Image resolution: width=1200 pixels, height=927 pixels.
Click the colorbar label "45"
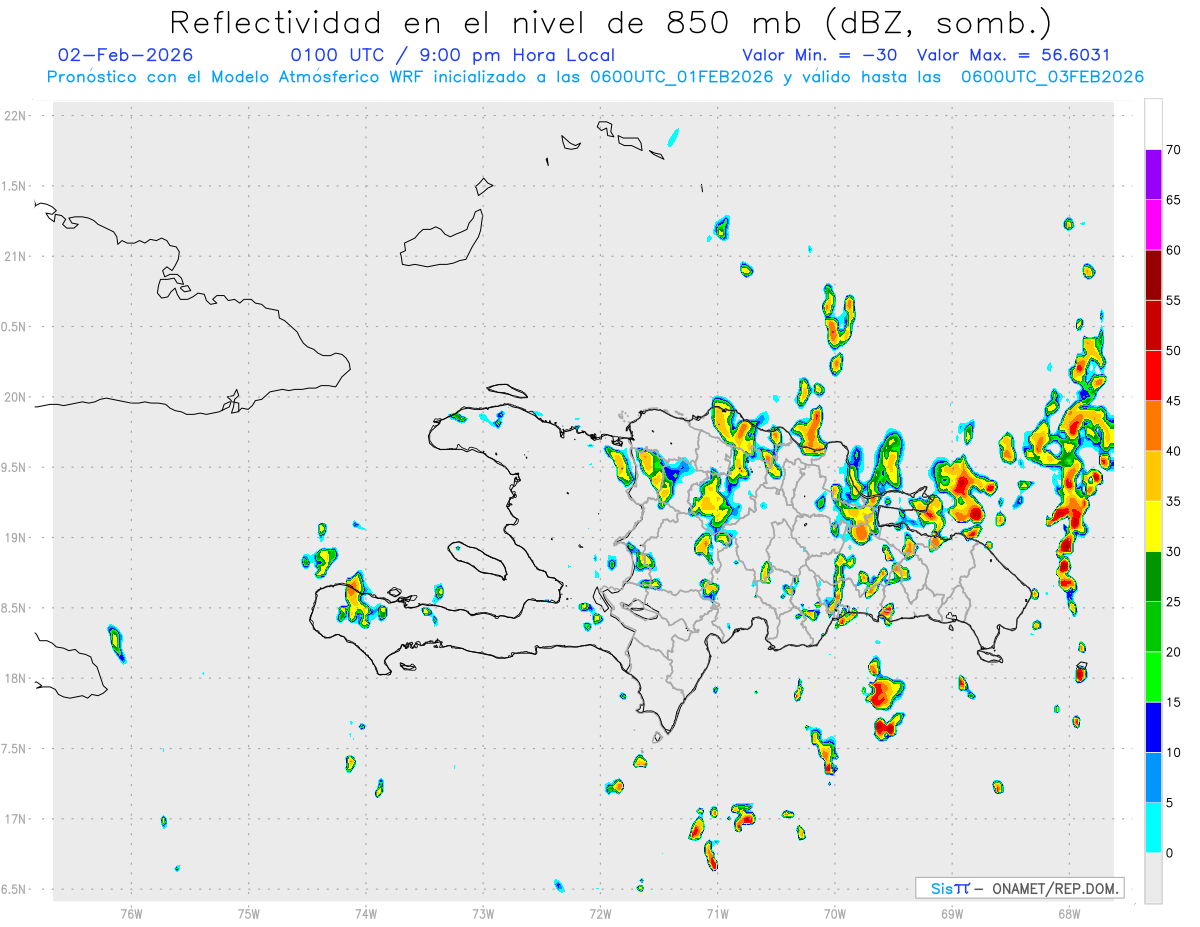[1173, 401]
